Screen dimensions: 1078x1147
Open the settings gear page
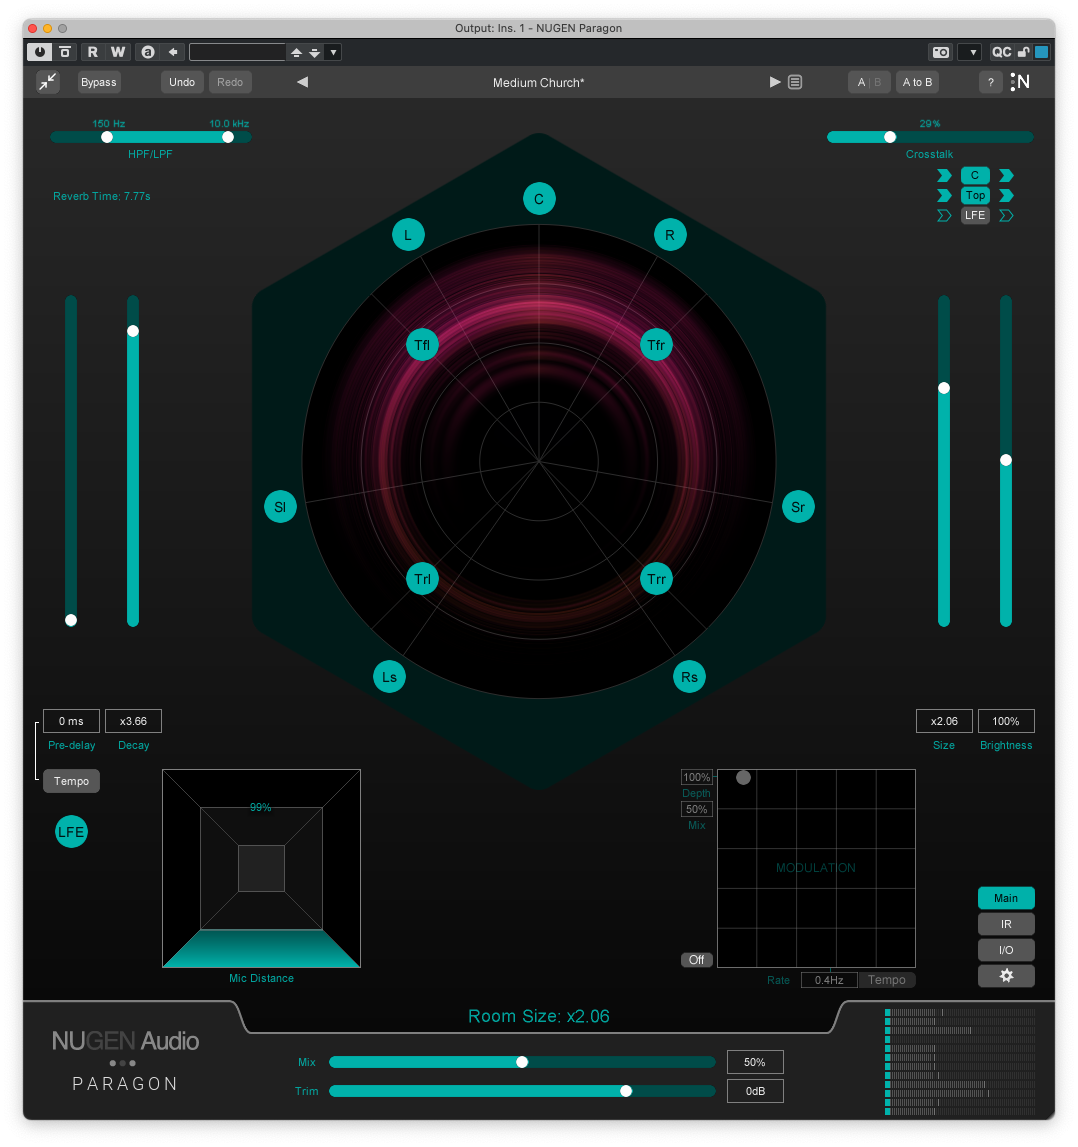1006,976
